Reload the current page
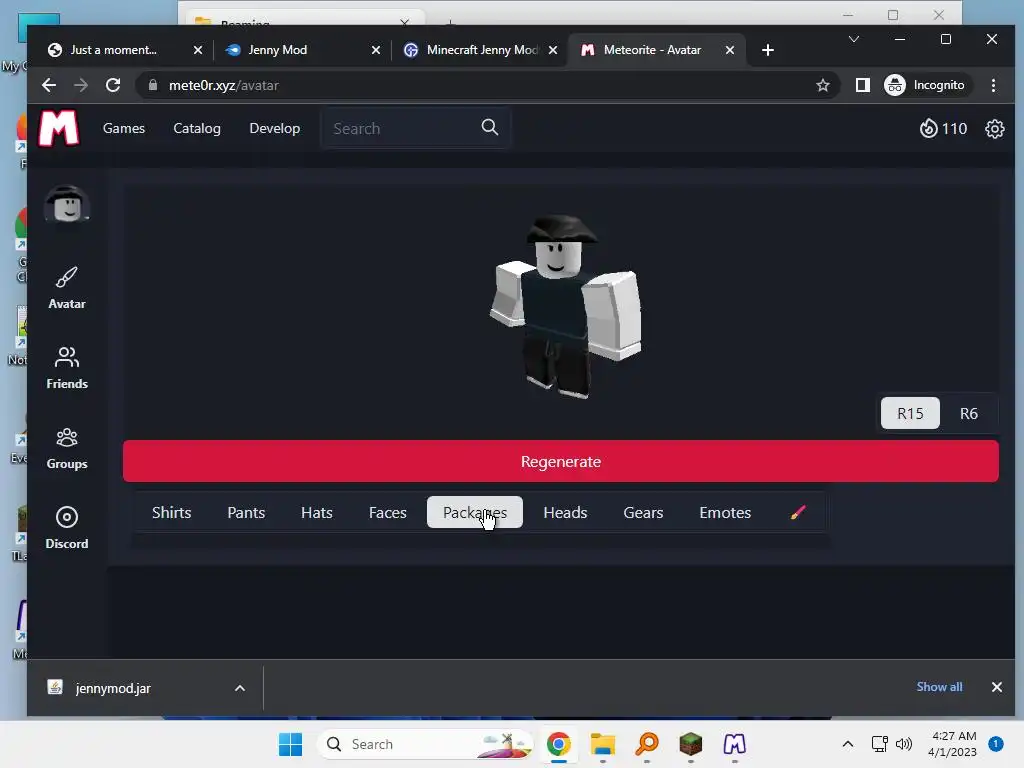Image resolution: width=1024 pixels, height=768 pixels. tap(113, 85)
